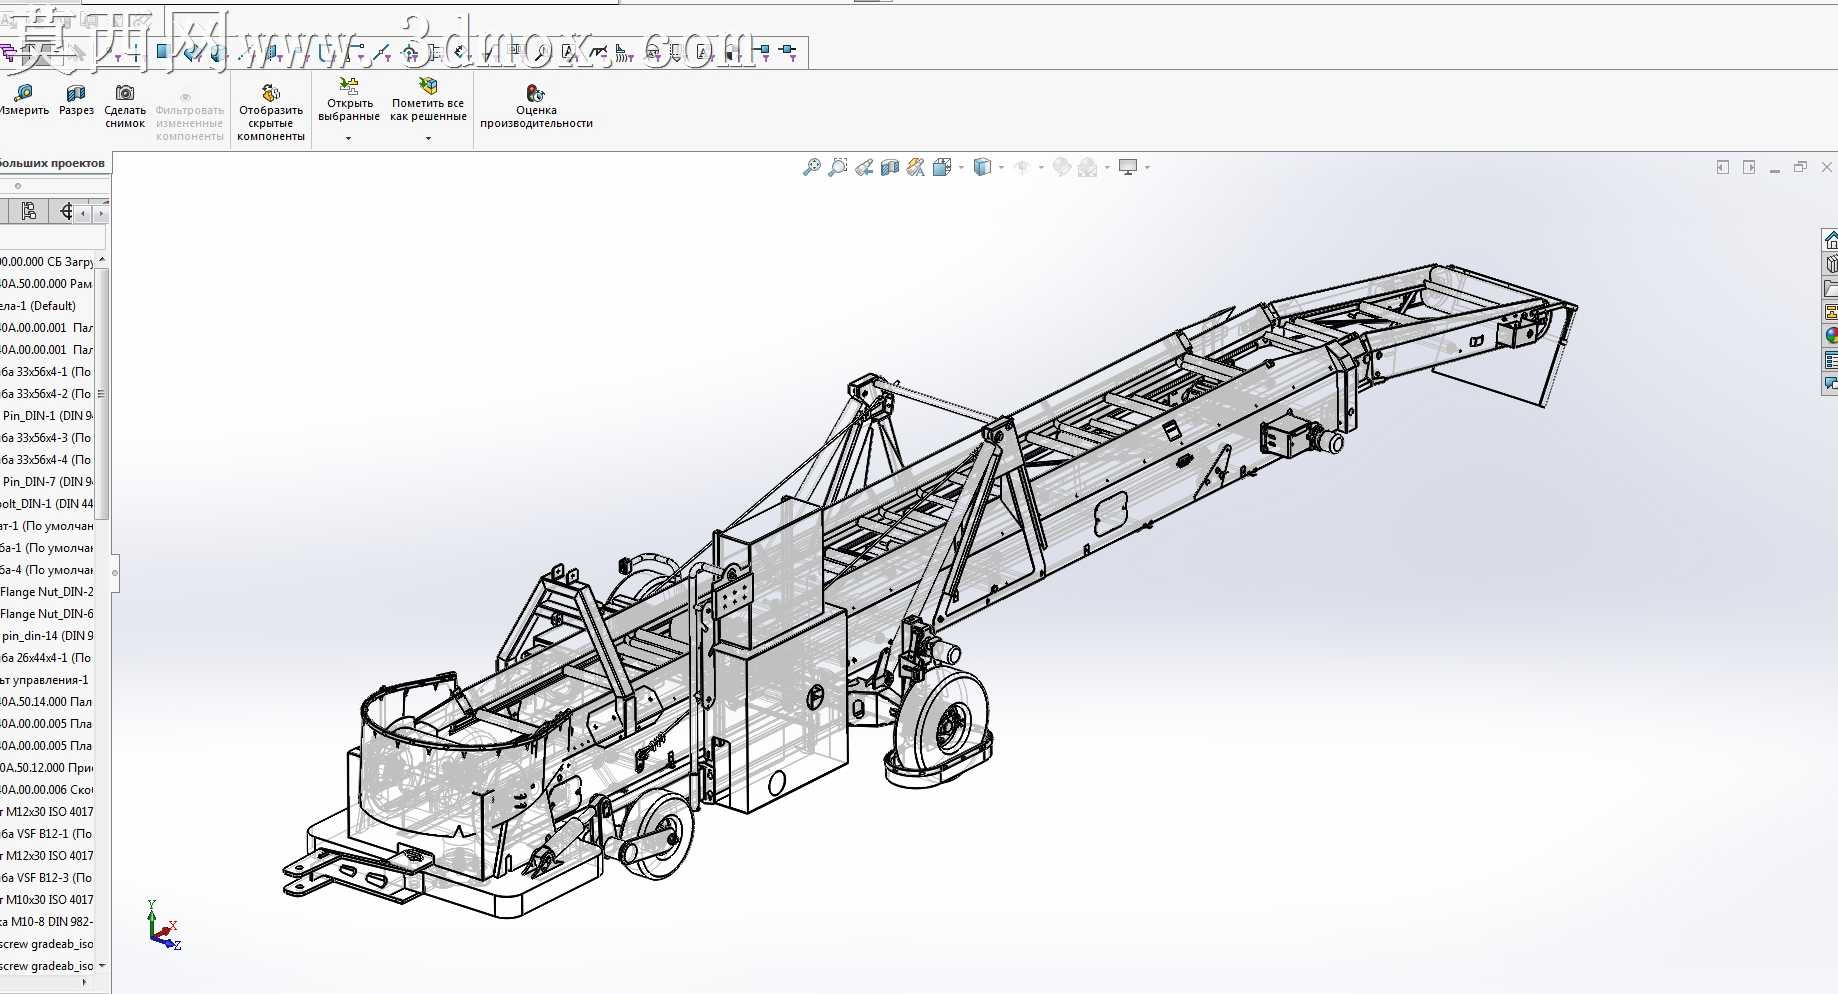Click the View Orientation cube icon
Viewport: 1838px width, 994px height.
click(x=942, y=167)
